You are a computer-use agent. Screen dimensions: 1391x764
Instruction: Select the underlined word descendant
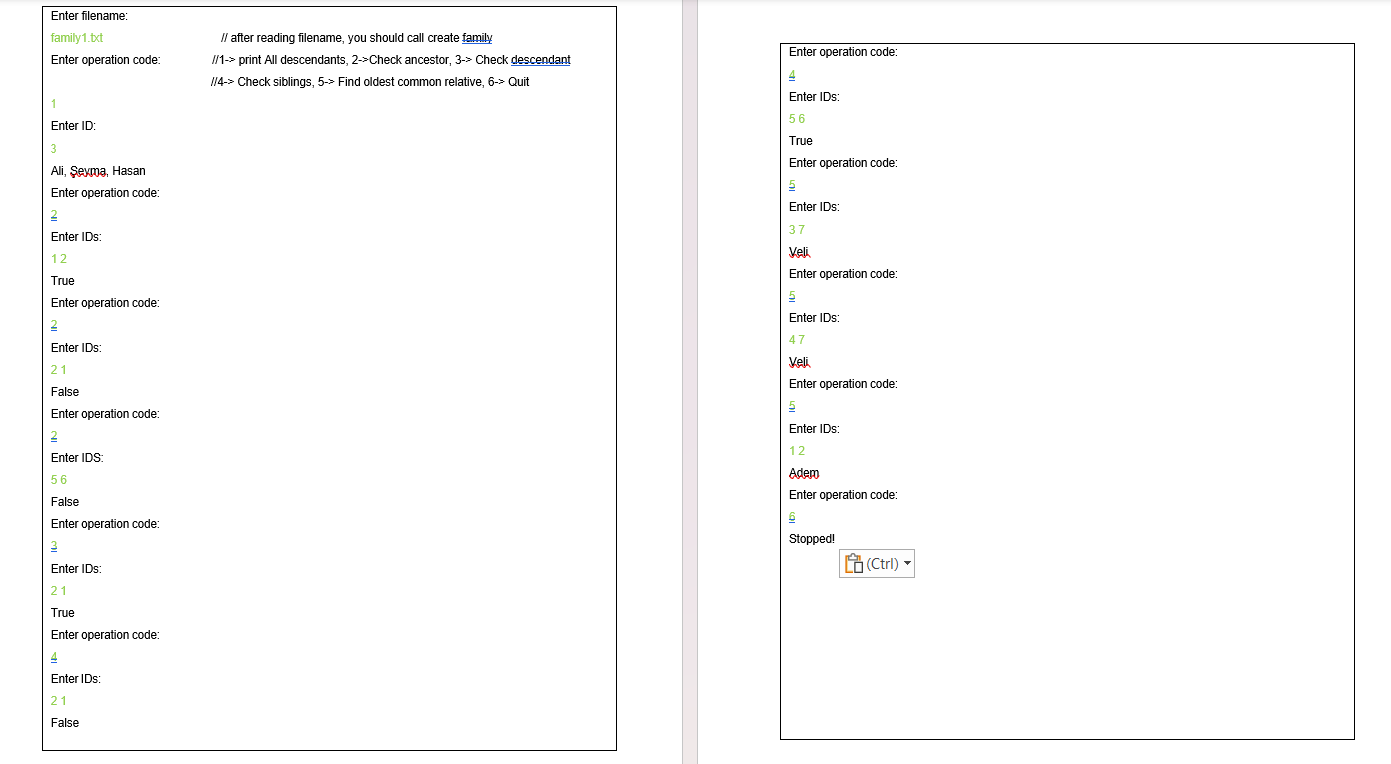(540, 59)
